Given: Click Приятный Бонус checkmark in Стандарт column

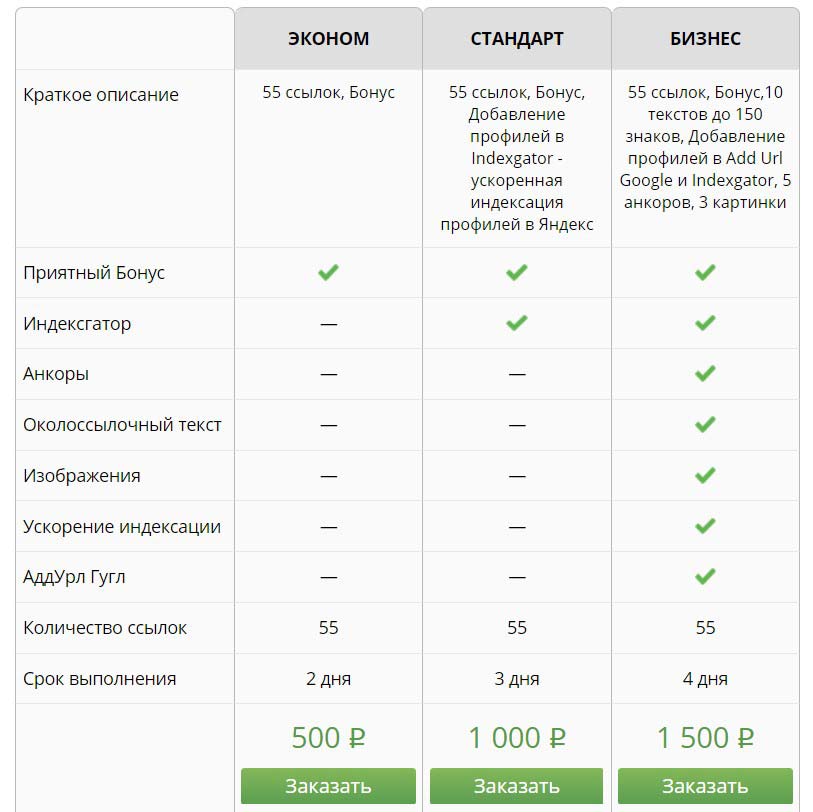Looking at the screenshot, I should (x=516, y=272).
